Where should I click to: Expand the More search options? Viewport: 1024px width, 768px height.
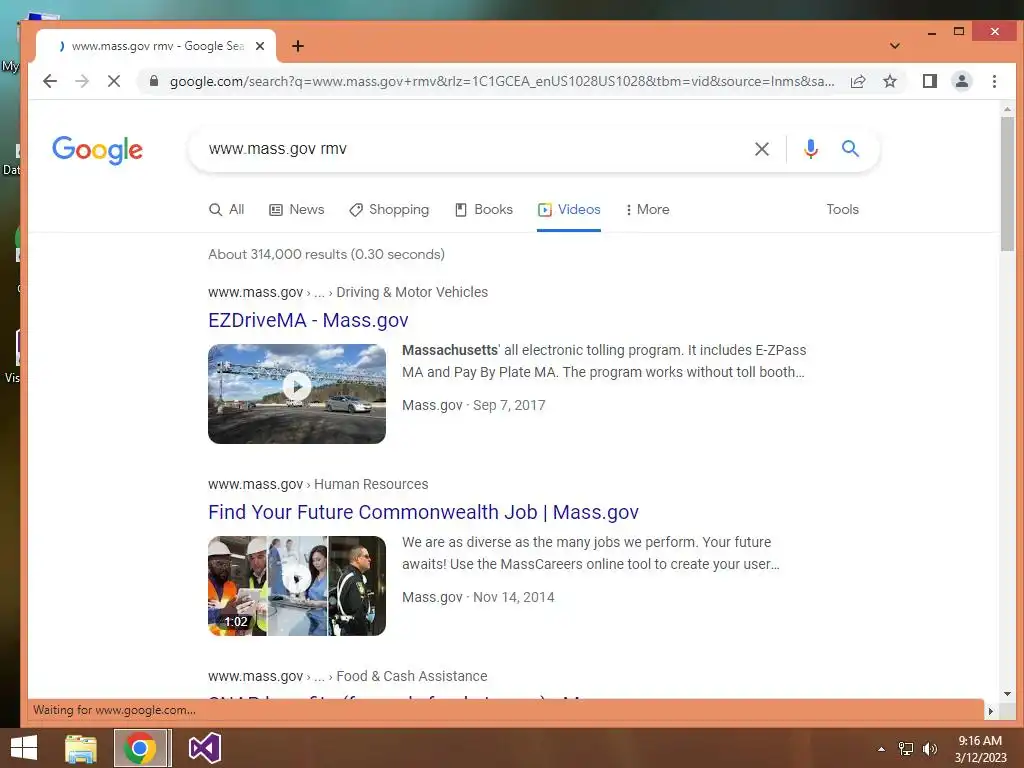coord(647,210)
